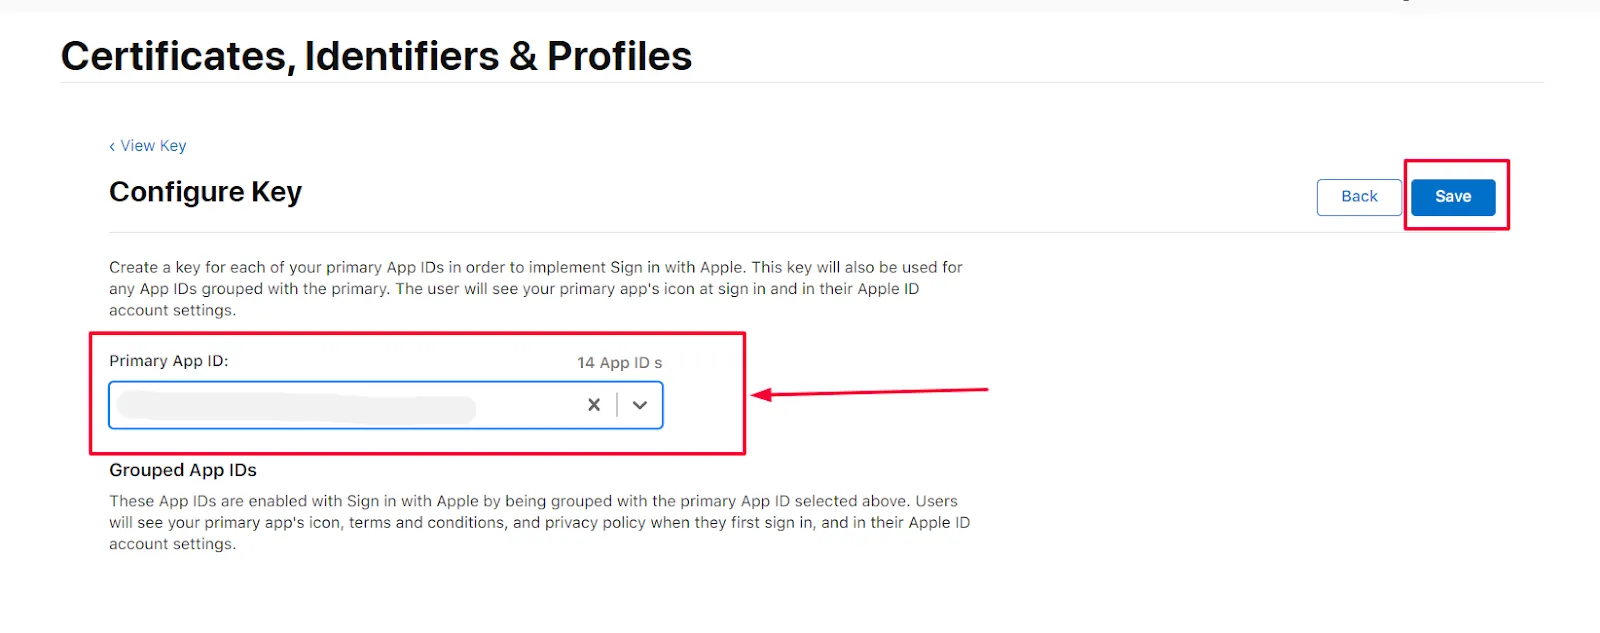Click the blue Save action
The image size is (1600, 633).
1452,196
